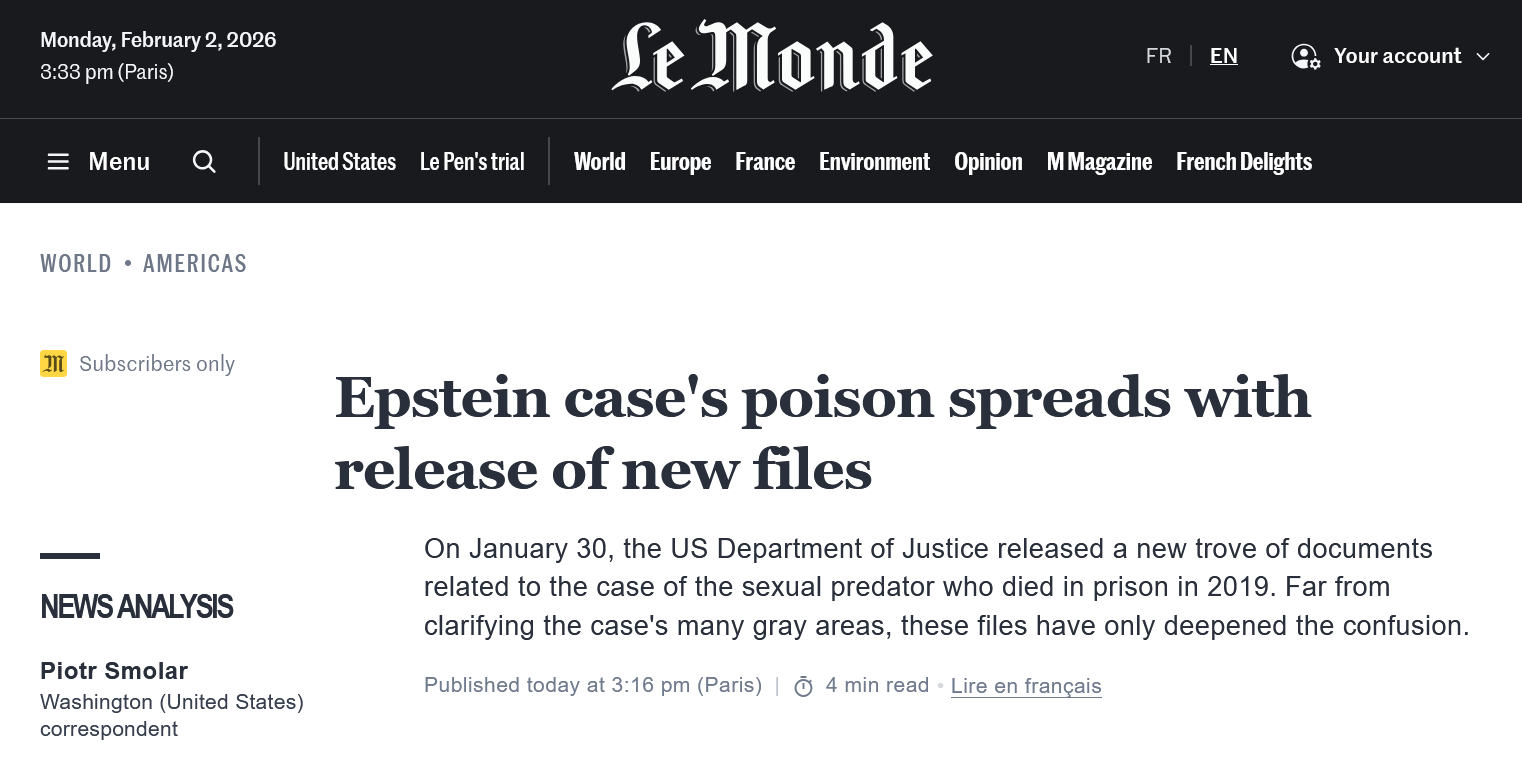Click the WORLD breadcrumb link
The height and width of the screenshot is (761, 1522).
[76, 264]
